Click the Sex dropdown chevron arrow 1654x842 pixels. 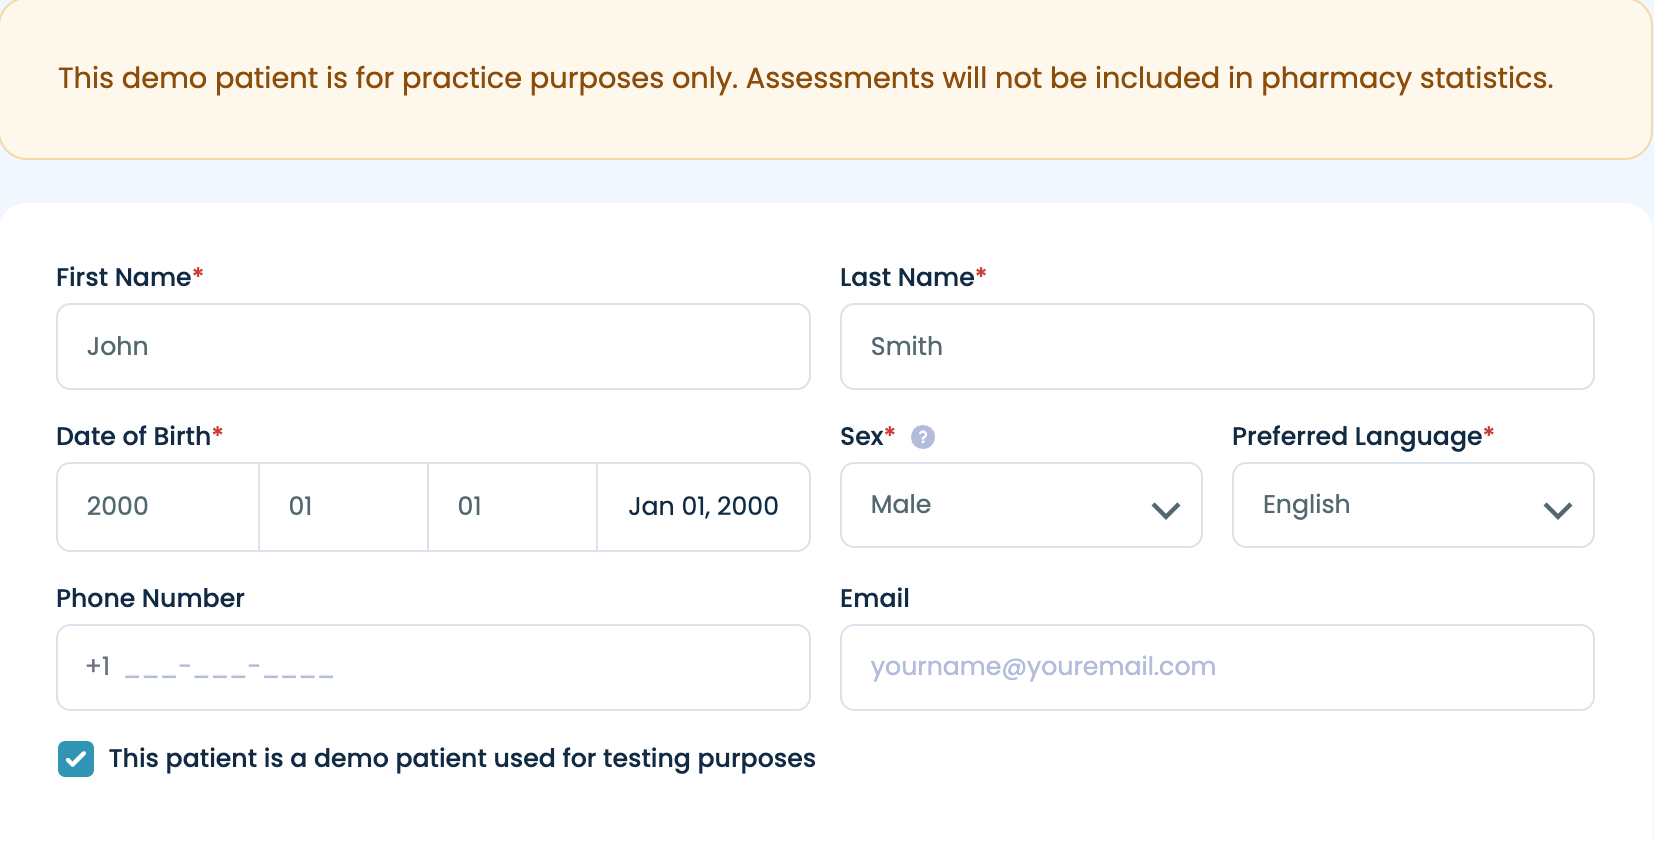(x=1166, y=510)
